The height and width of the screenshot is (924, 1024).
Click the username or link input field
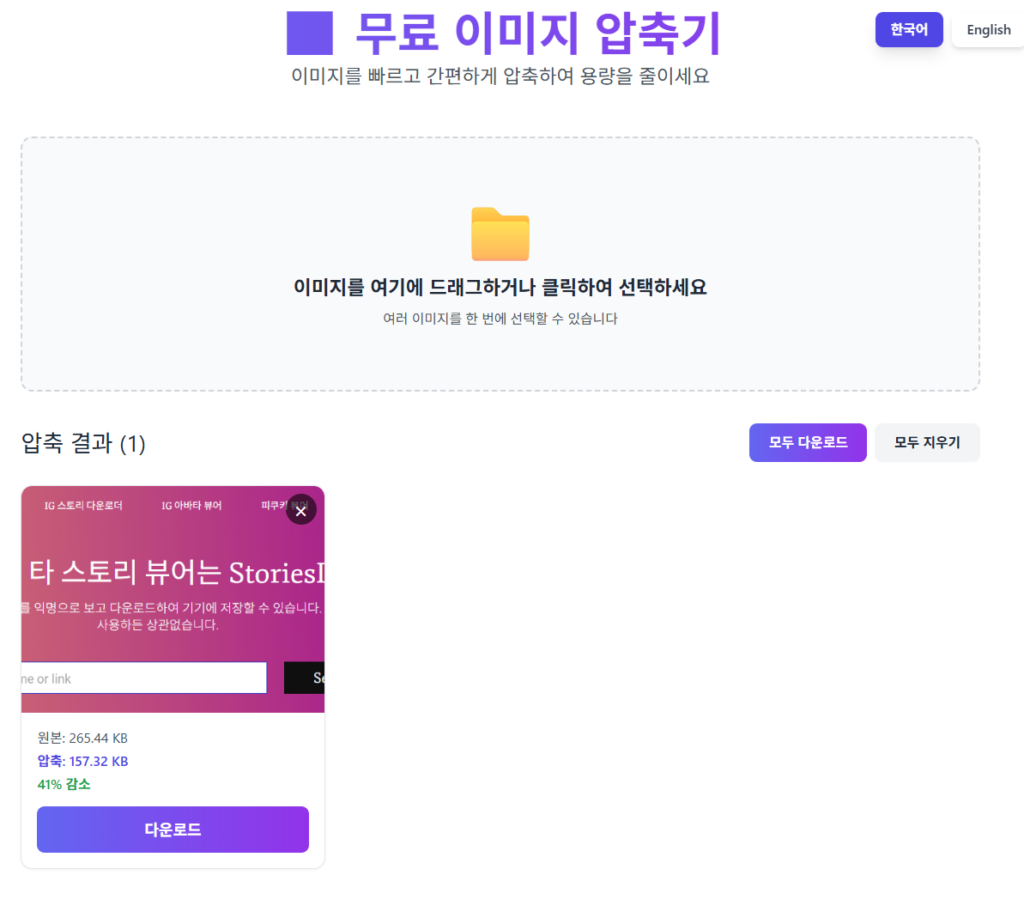[140, 678]
